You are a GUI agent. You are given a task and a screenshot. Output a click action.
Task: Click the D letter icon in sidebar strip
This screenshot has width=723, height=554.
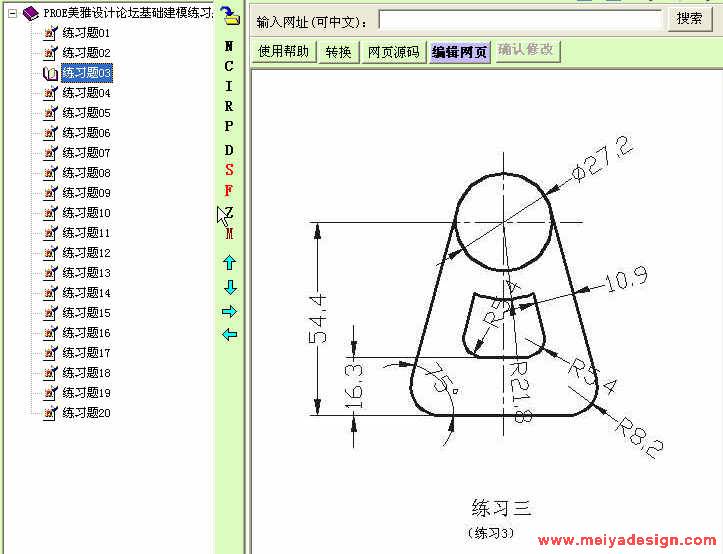pyautogui.click(x=229, y=150)
